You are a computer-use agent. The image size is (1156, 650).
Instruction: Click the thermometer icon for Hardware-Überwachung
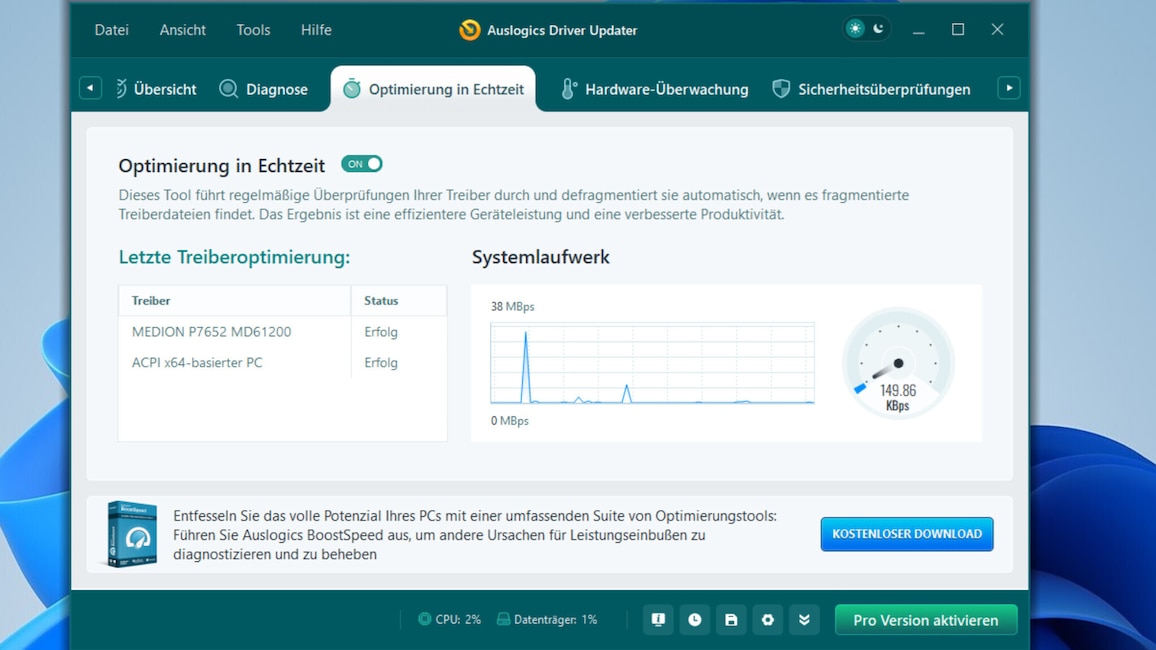point(568,88)
